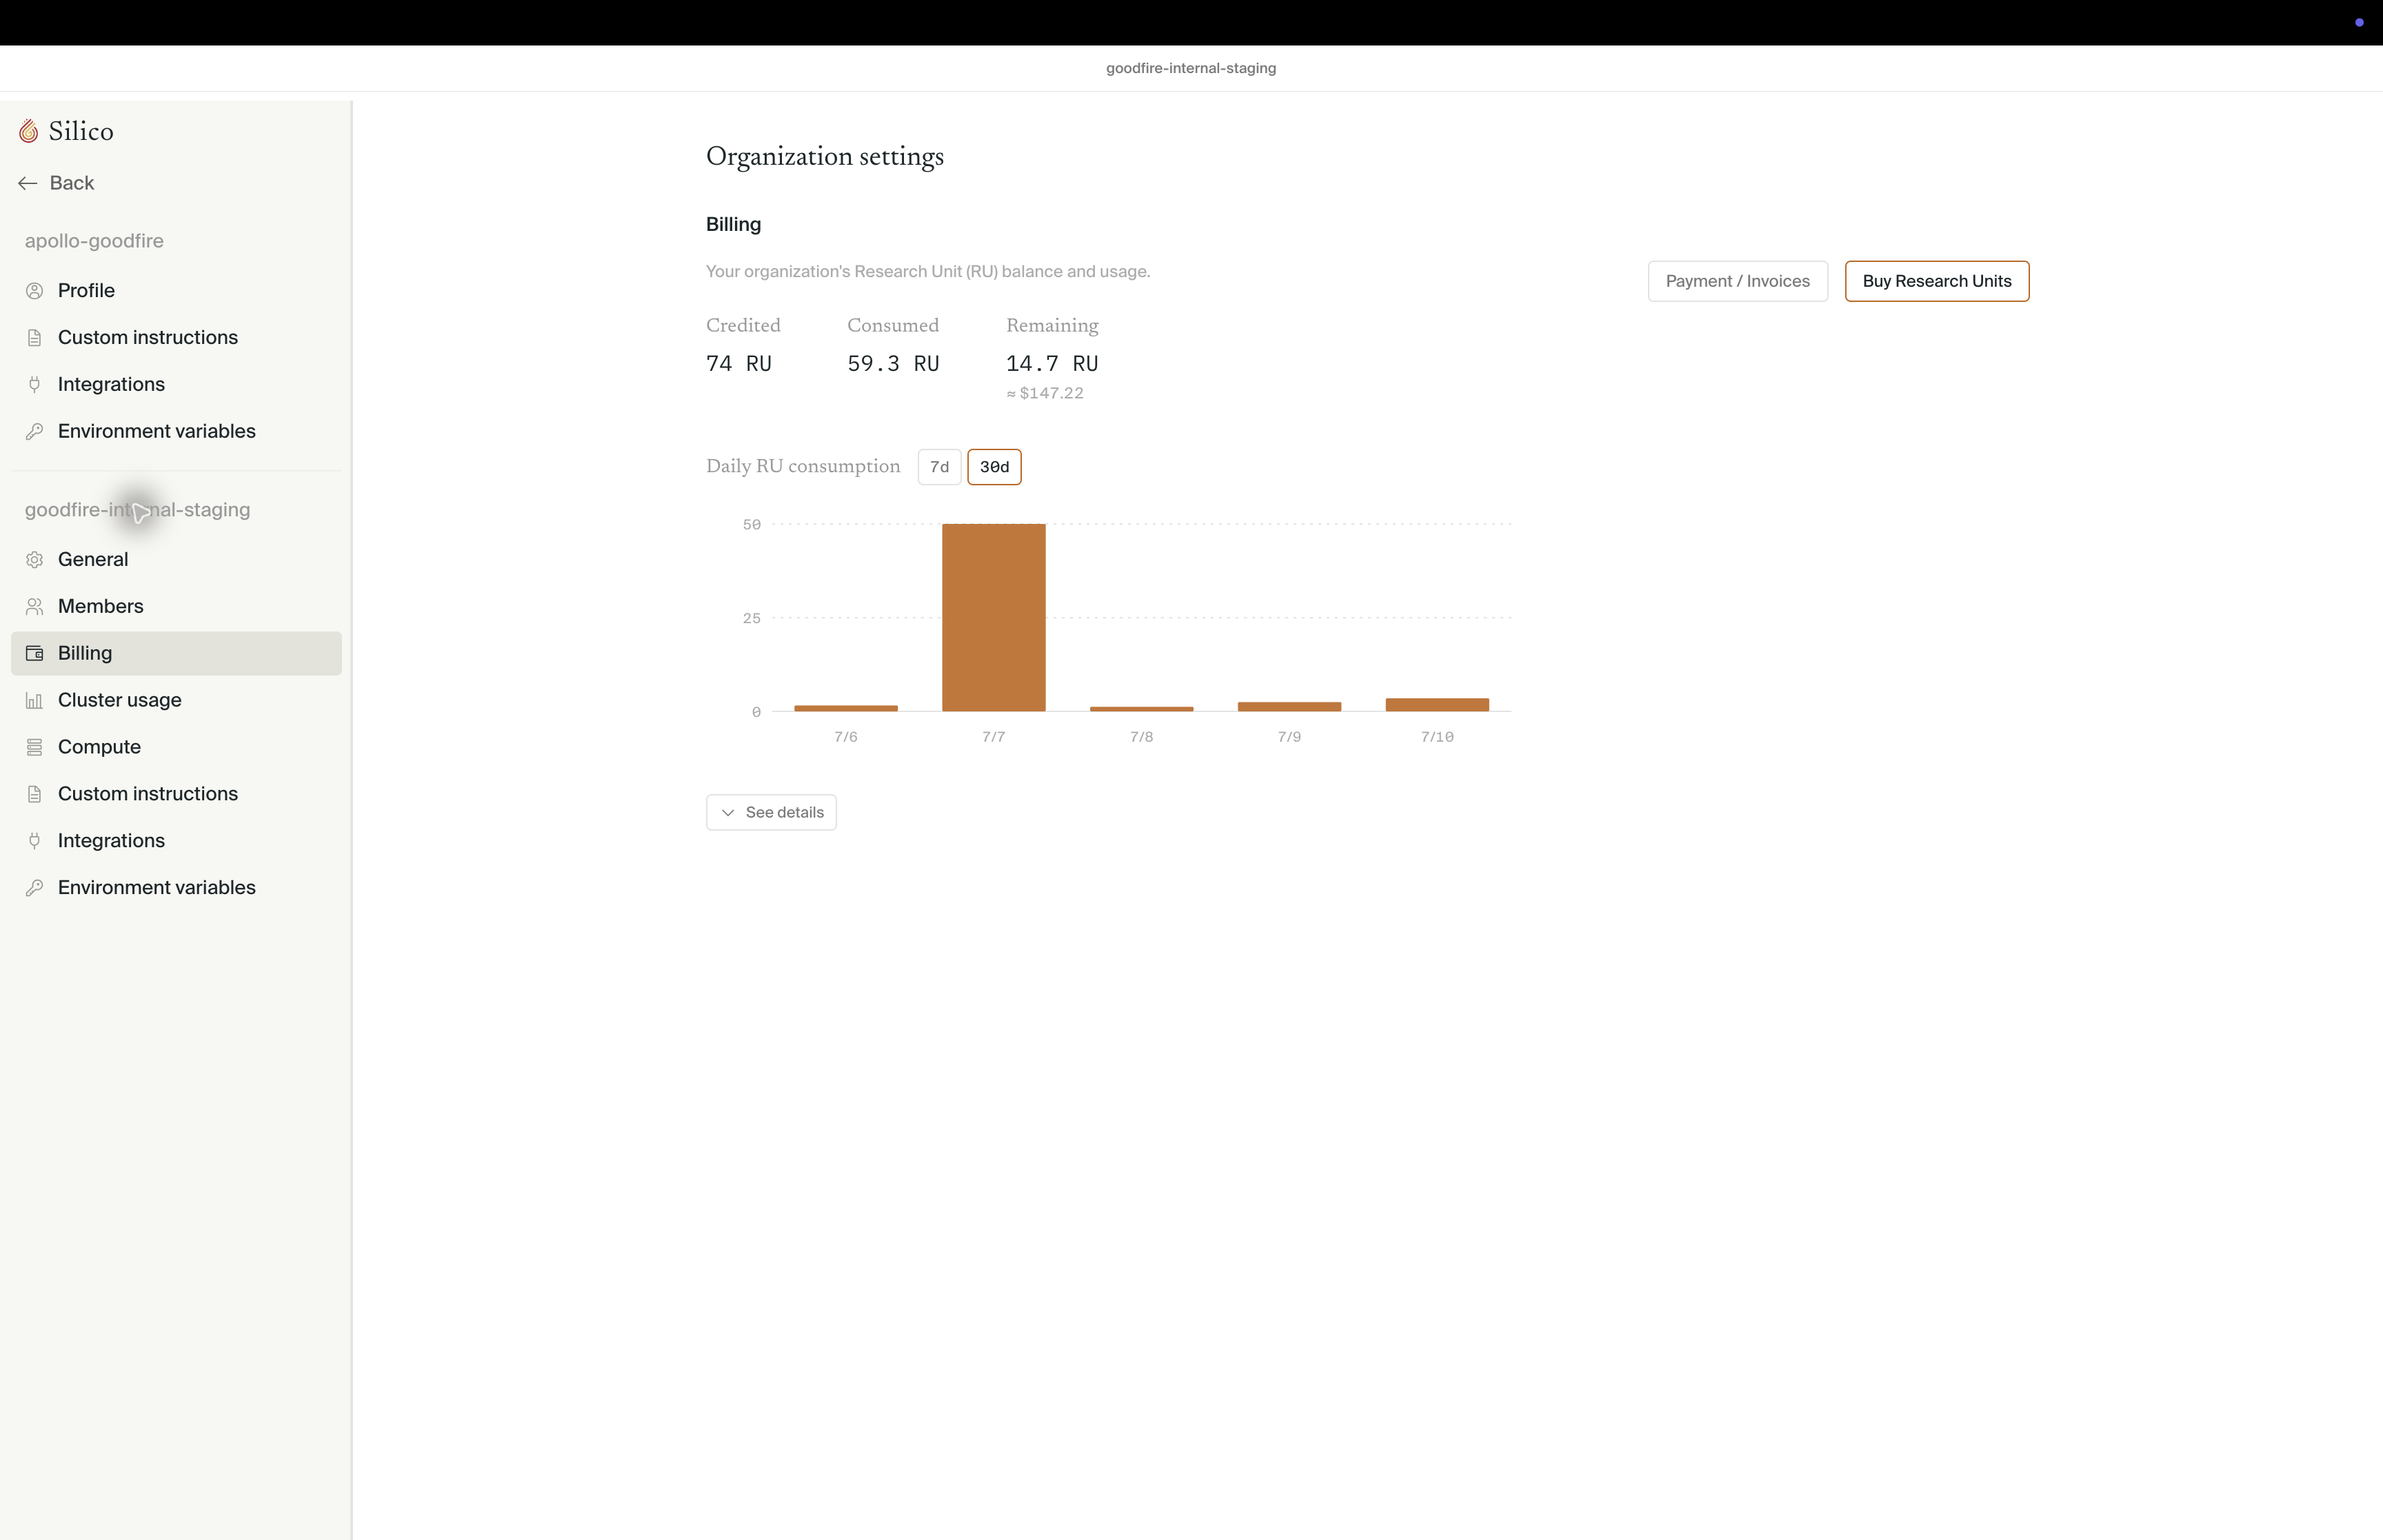Click the Profile person icon
Viewport: 2383px width, 1540px height.
tap(35, 291)
